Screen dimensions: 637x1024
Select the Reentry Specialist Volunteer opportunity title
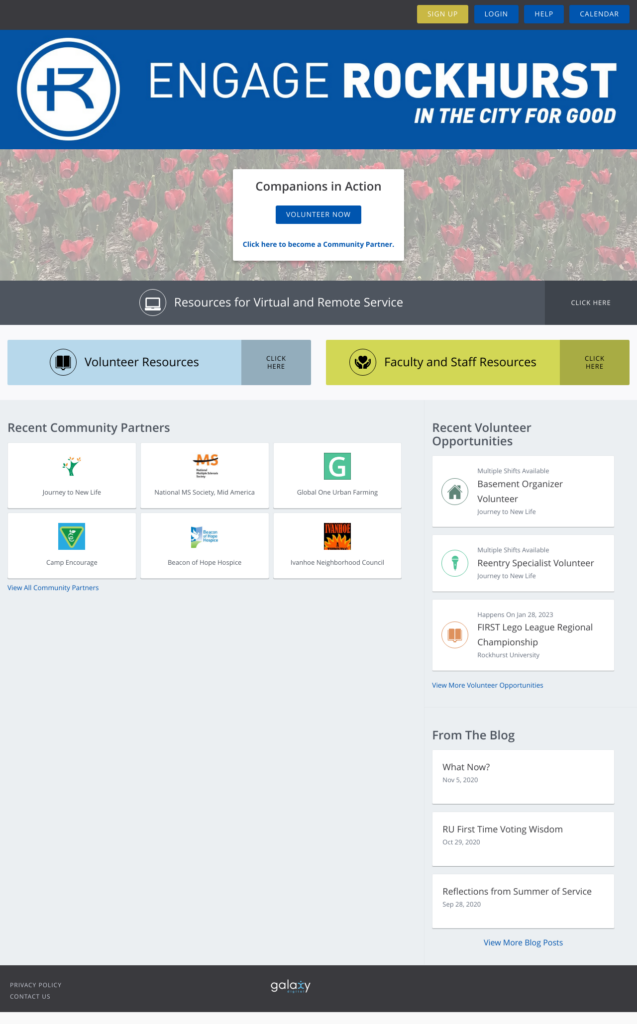[535, 563]
